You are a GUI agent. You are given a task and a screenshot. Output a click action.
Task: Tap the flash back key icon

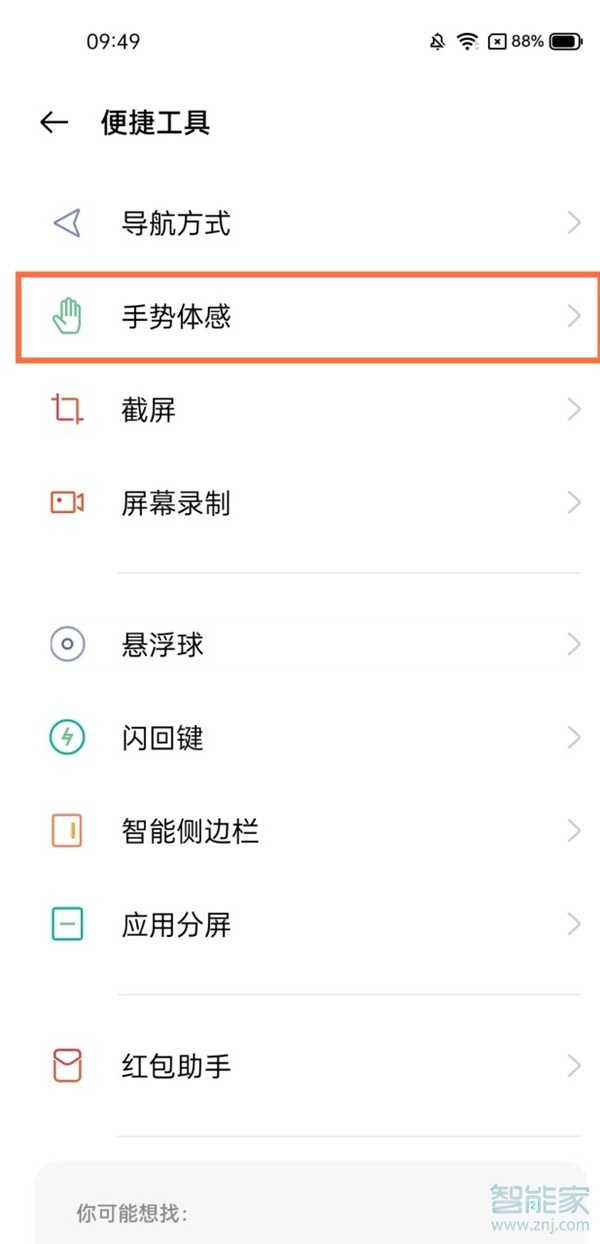pyautogui.click(x=67, y=738)
